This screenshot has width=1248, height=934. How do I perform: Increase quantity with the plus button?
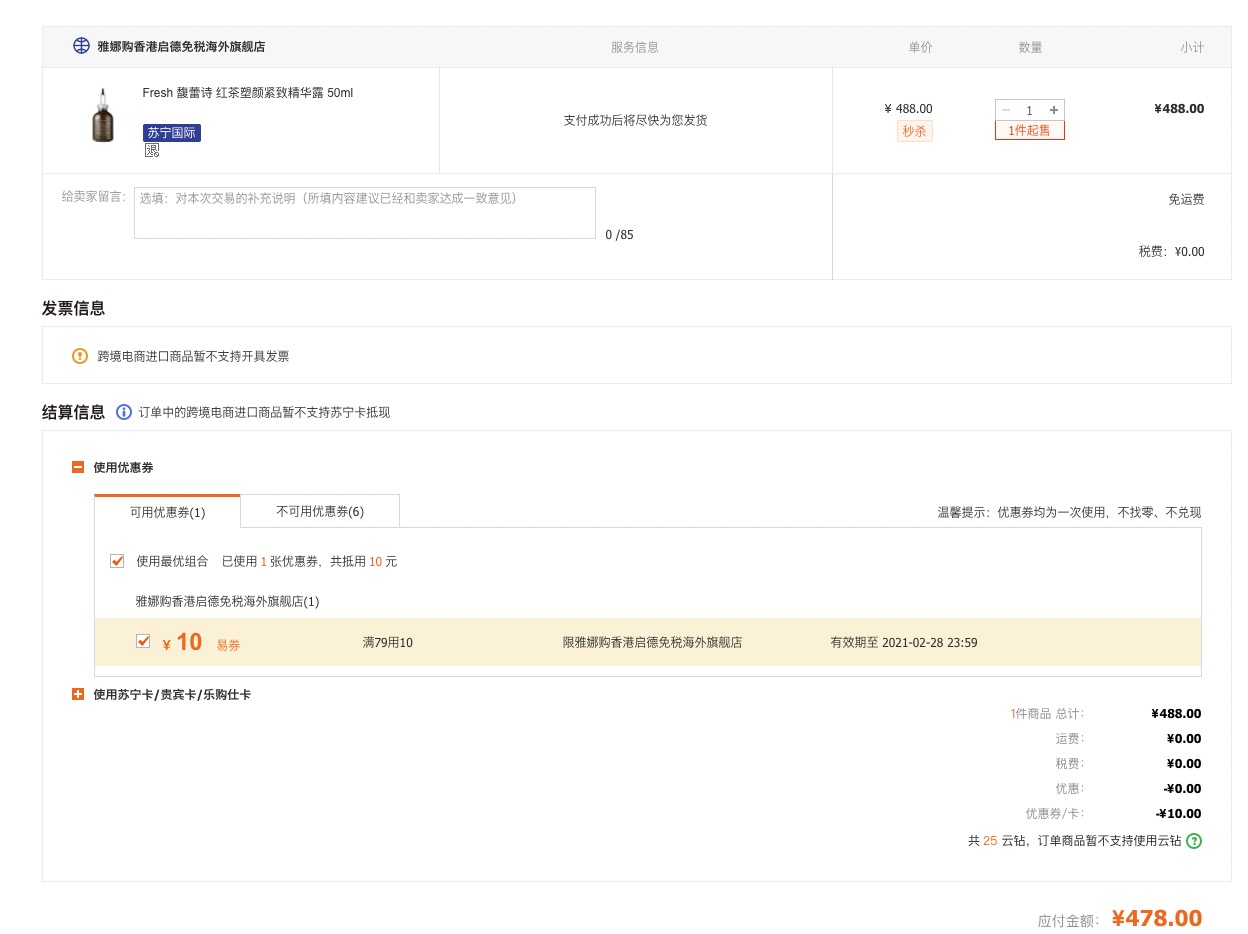pyautogui.click(x=1054, y=110)
